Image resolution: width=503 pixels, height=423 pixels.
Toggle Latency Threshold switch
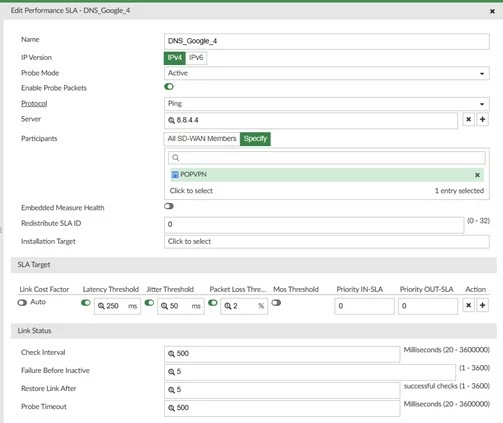click(x=86, y=303)
